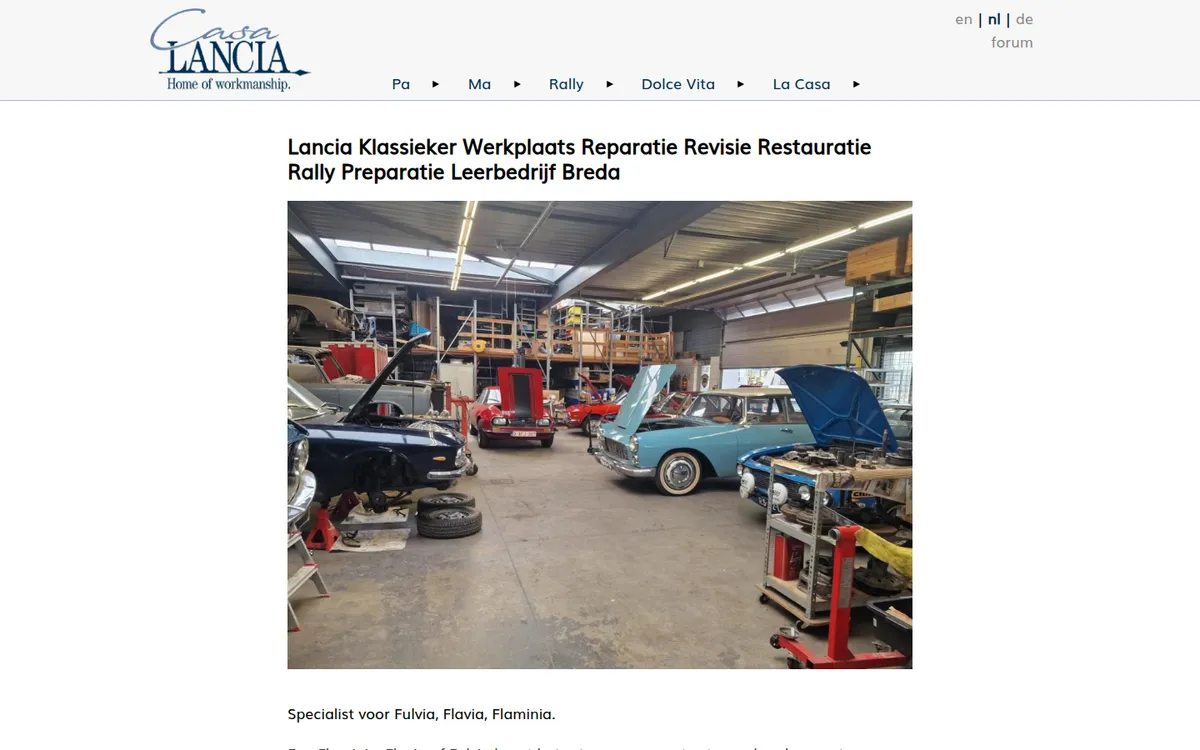The width and height of the screenshot is (1200, 750).
Task: Click the Casa Lancia logo
Action: [x=230, y=51]
